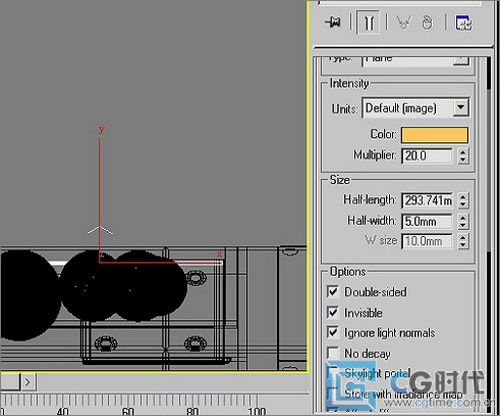Click frame 60 on the timeline

pyautogui.click(x=128, y=411)
